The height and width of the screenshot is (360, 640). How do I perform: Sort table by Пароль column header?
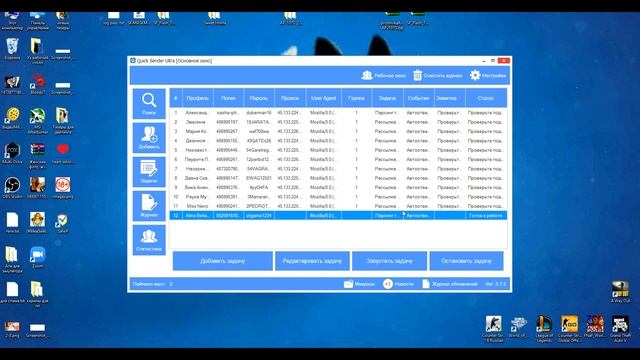tap(259, 98)
